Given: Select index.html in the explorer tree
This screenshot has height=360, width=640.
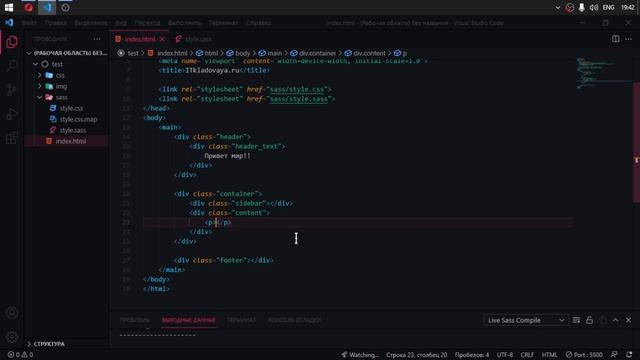Looking at the screenshot, I should tap(67, 141).
